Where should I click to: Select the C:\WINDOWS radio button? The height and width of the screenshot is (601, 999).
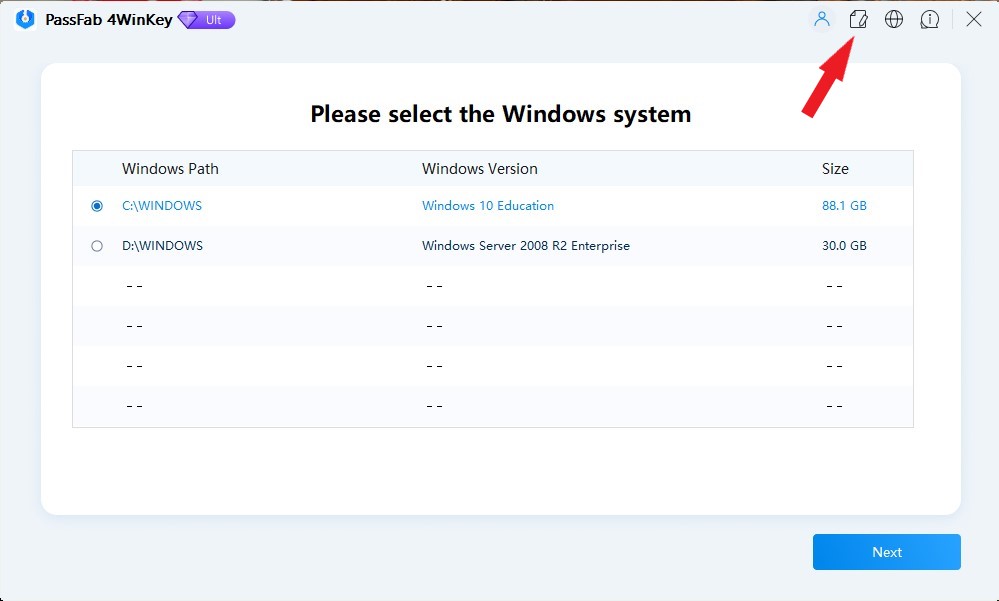point(97,206)
